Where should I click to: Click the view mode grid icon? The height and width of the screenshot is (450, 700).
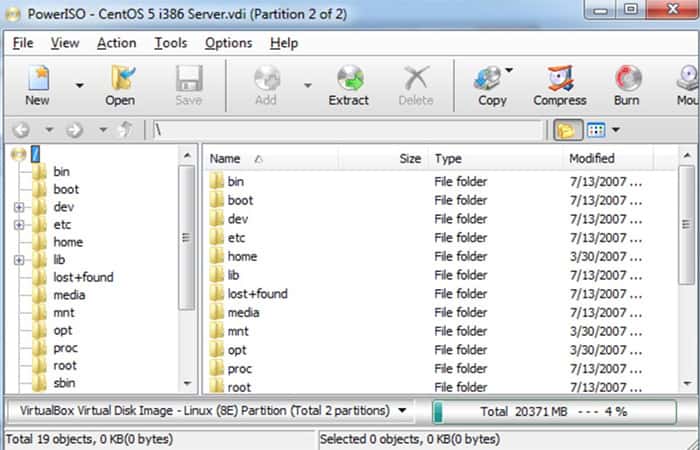click(596, 130)
